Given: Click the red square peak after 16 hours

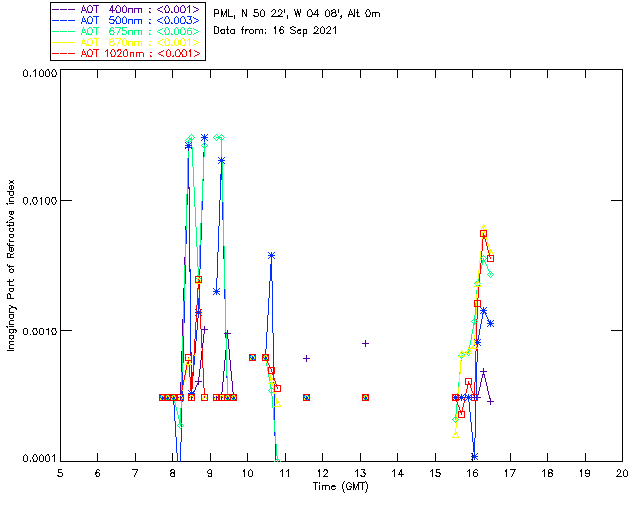Looking at the screenshot, I should 484,234.
